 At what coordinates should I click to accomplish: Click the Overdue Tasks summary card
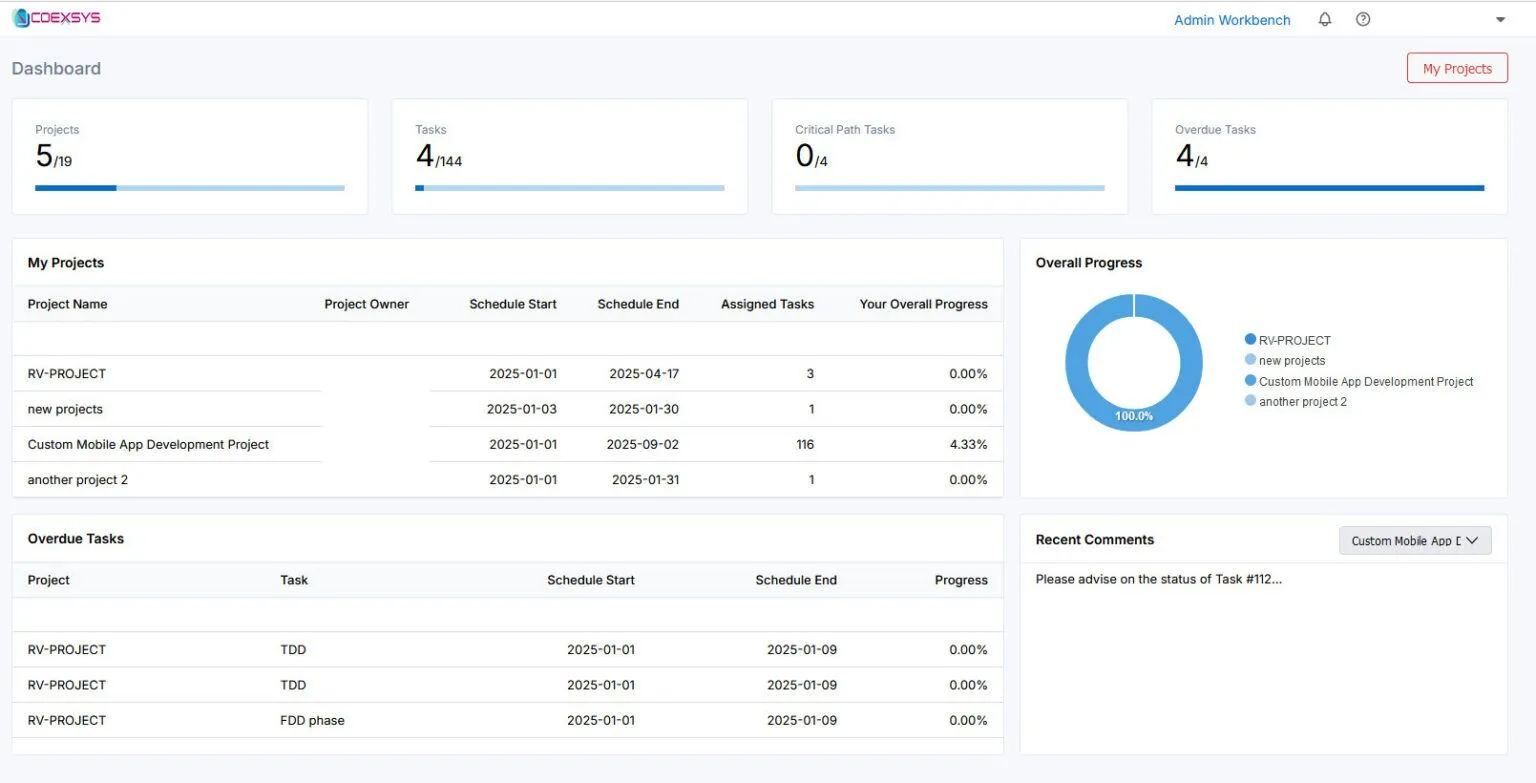click(x=1328, y=155)
